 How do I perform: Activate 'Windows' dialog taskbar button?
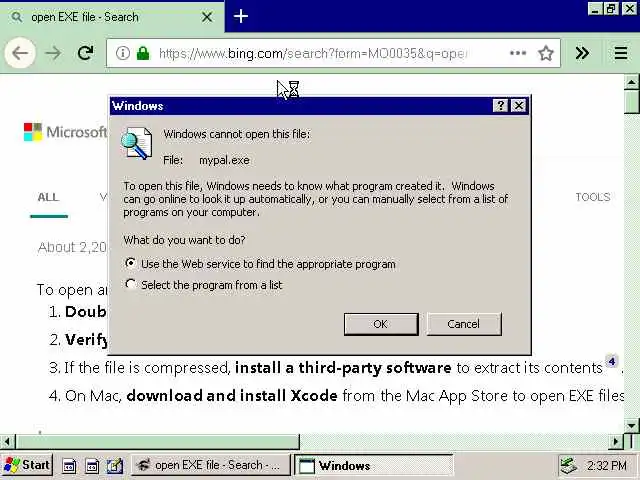pos(373,465)
